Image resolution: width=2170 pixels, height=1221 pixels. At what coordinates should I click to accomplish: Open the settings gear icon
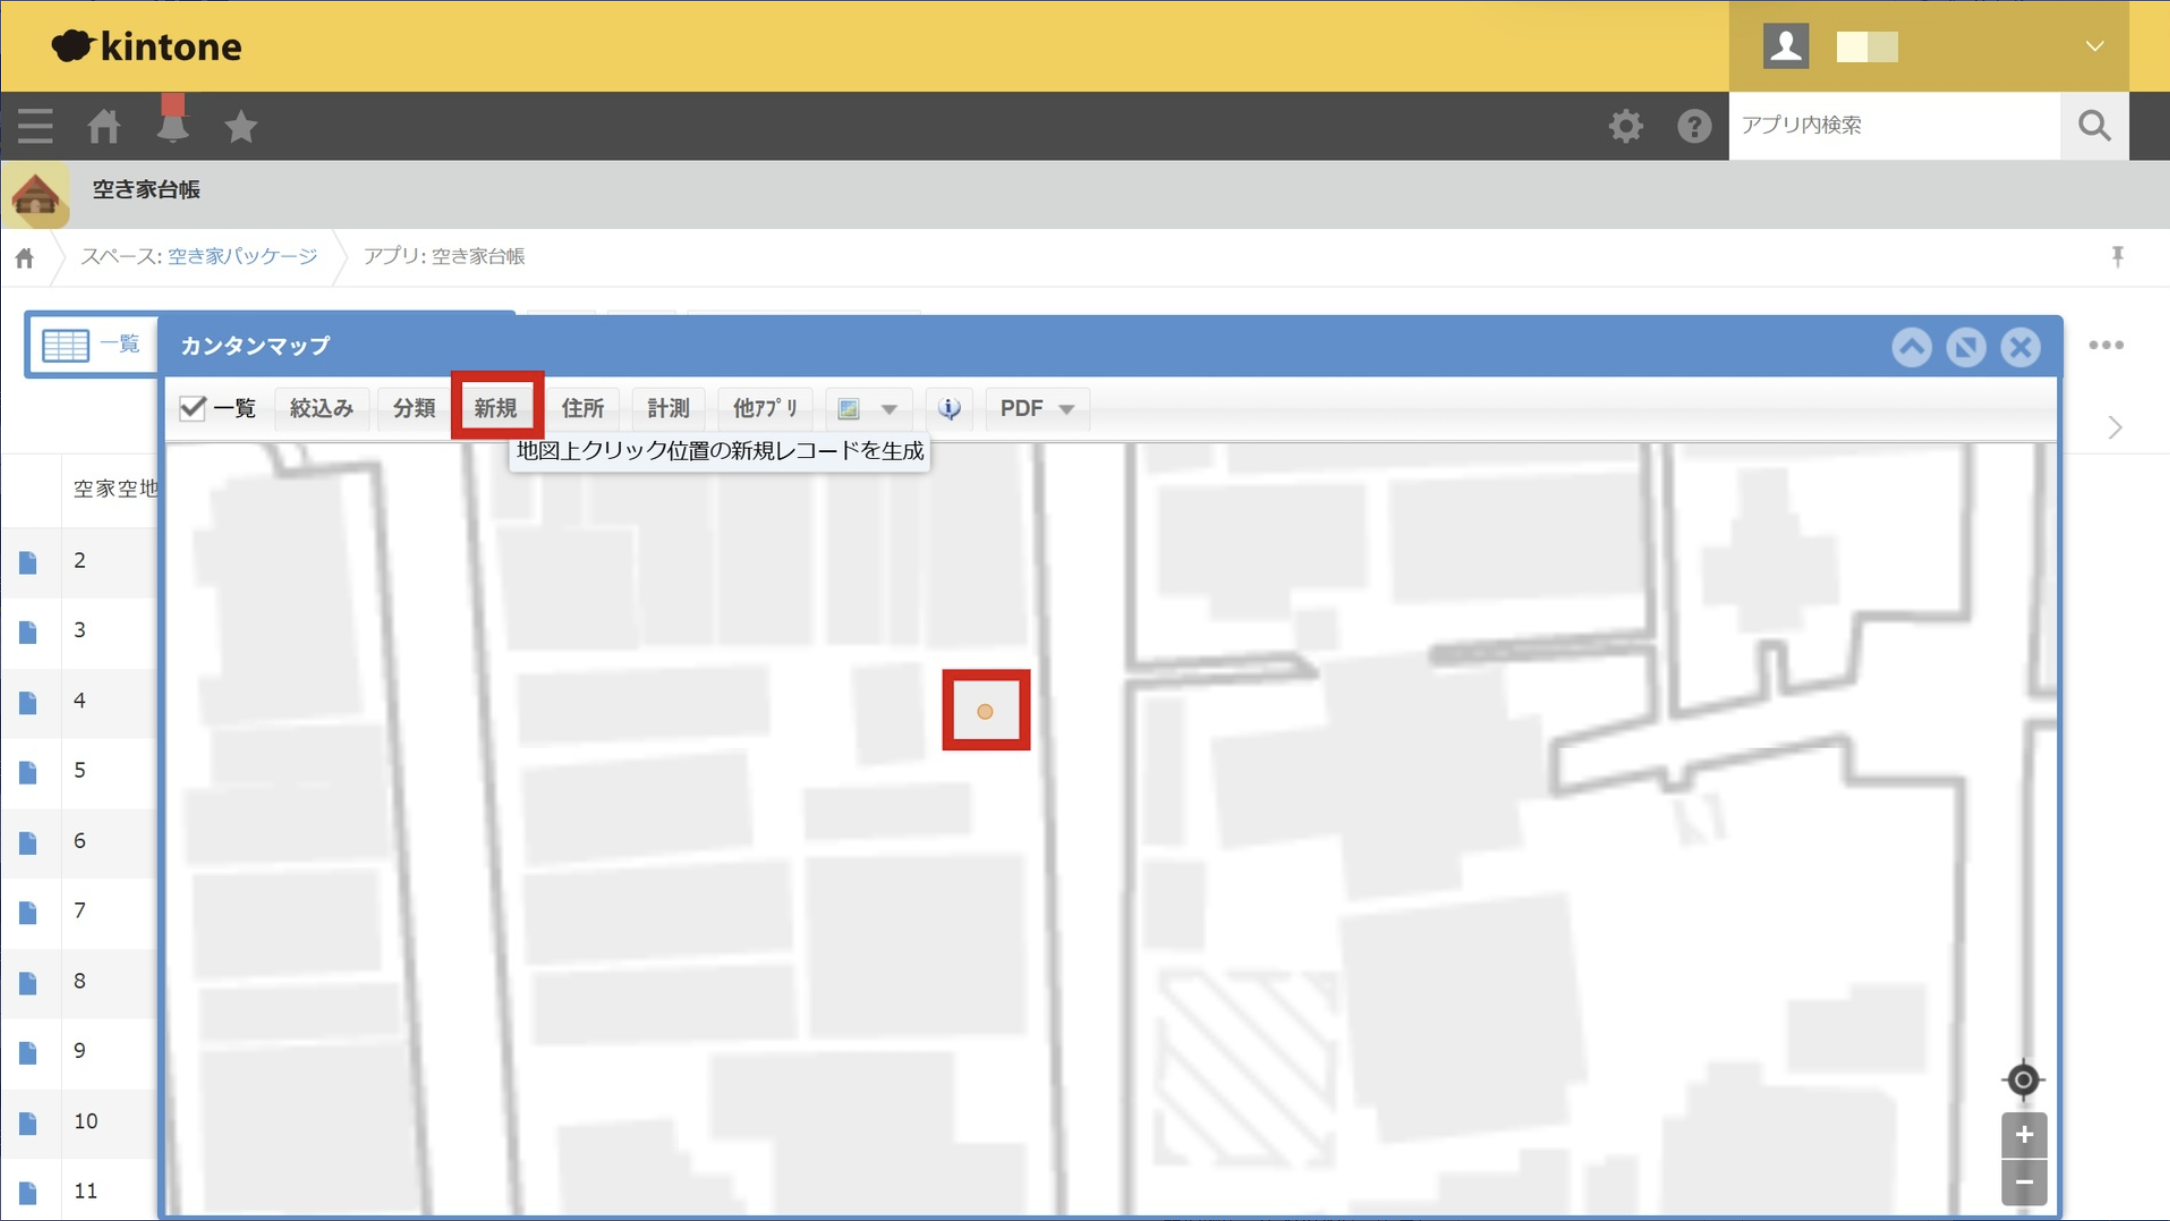click(1625, 126)
